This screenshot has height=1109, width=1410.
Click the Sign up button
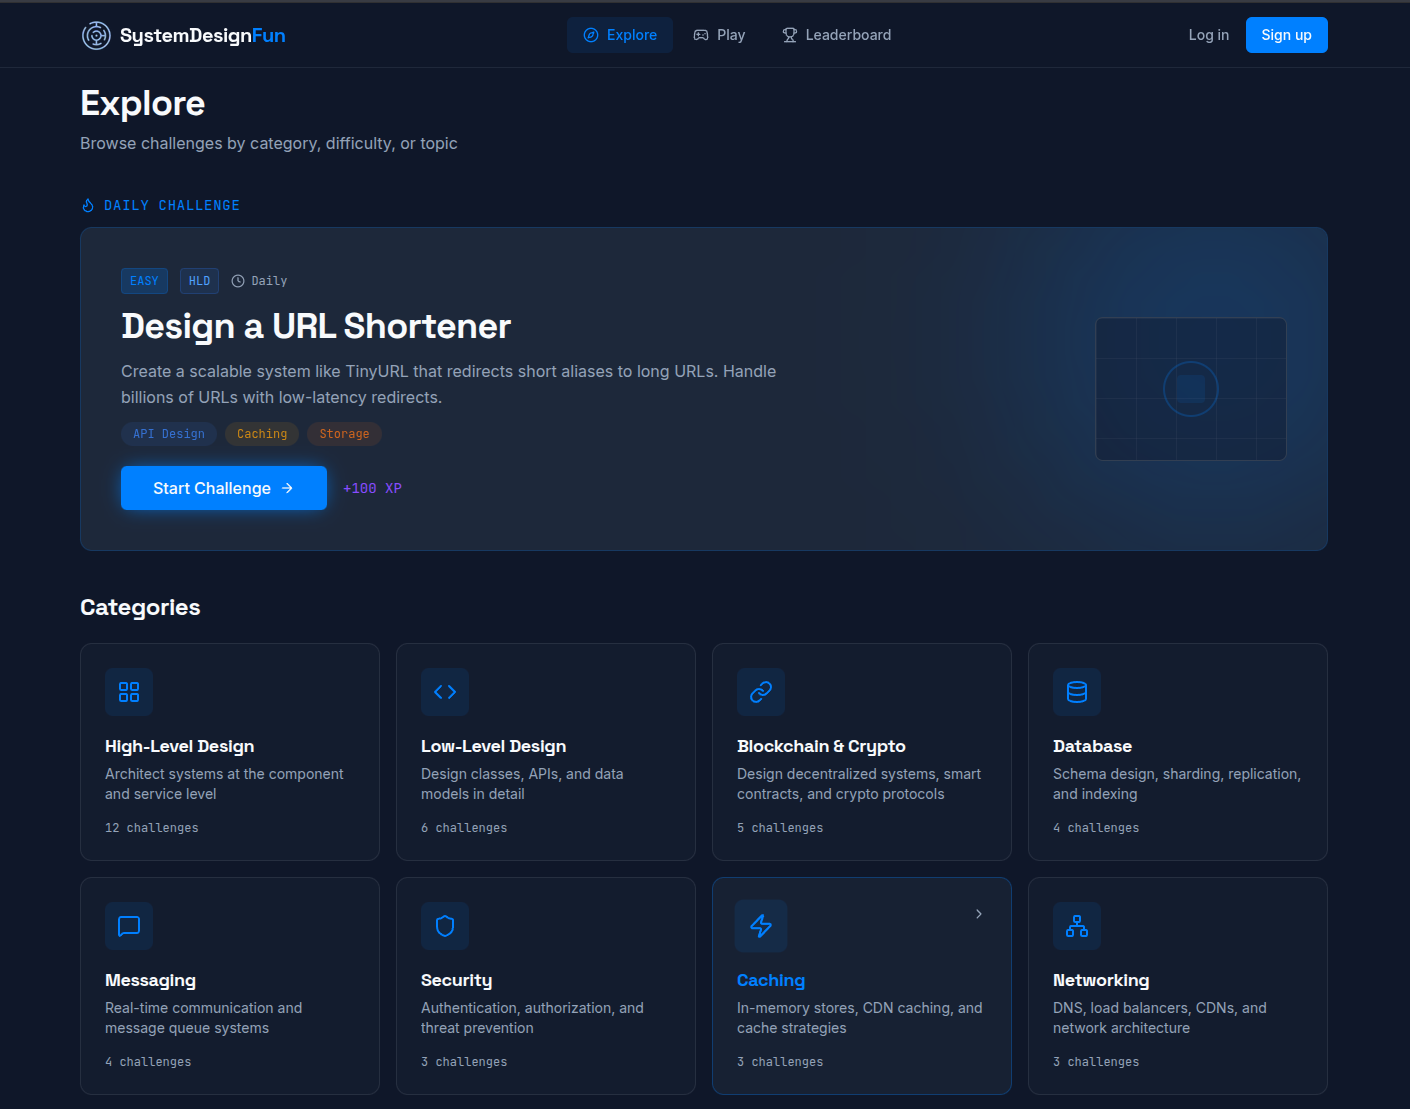1286,35
